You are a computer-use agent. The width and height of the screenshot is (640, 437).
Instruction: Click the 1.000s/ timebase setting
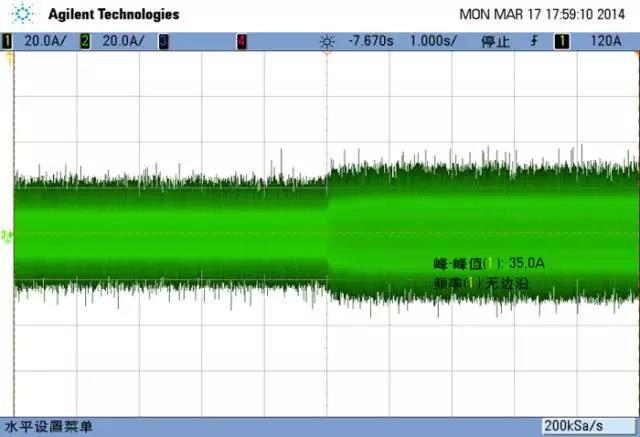click(435, 42)
